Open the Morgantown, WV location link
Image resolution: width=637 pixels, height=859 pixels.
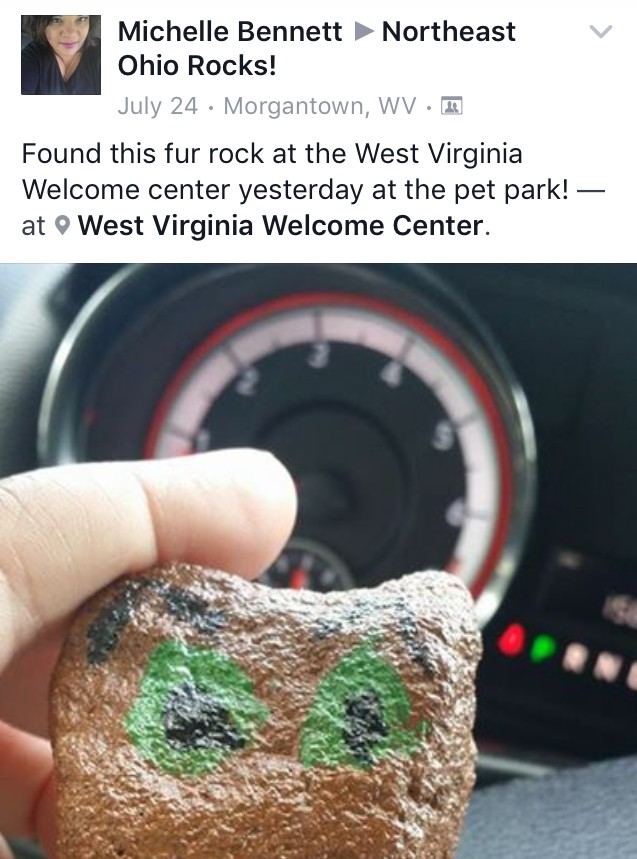point(320,105)
